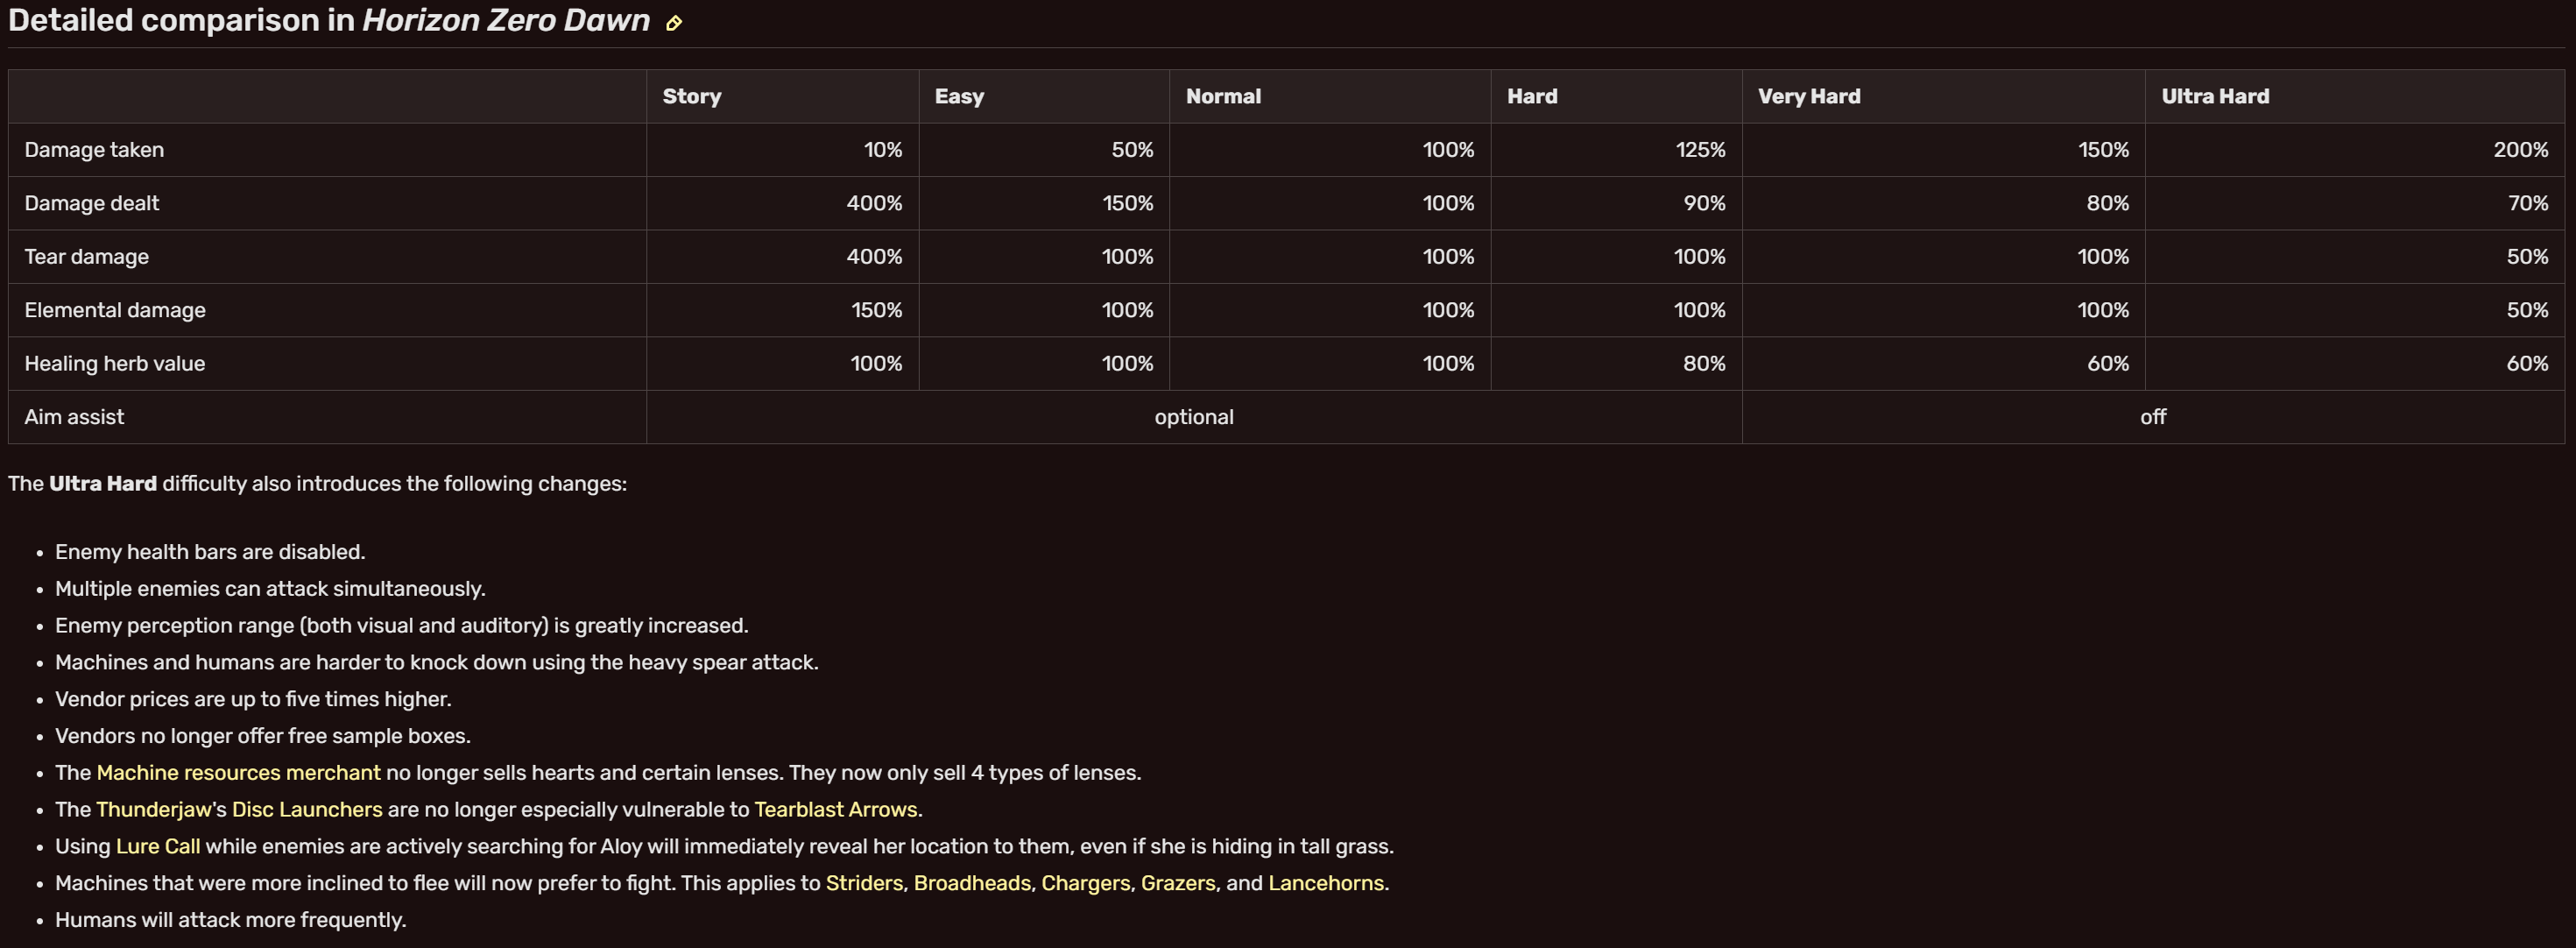Screen dimensions: 2576x948
Task: Select the Ultra Hard column header
Action: [x=2354, y=96]
